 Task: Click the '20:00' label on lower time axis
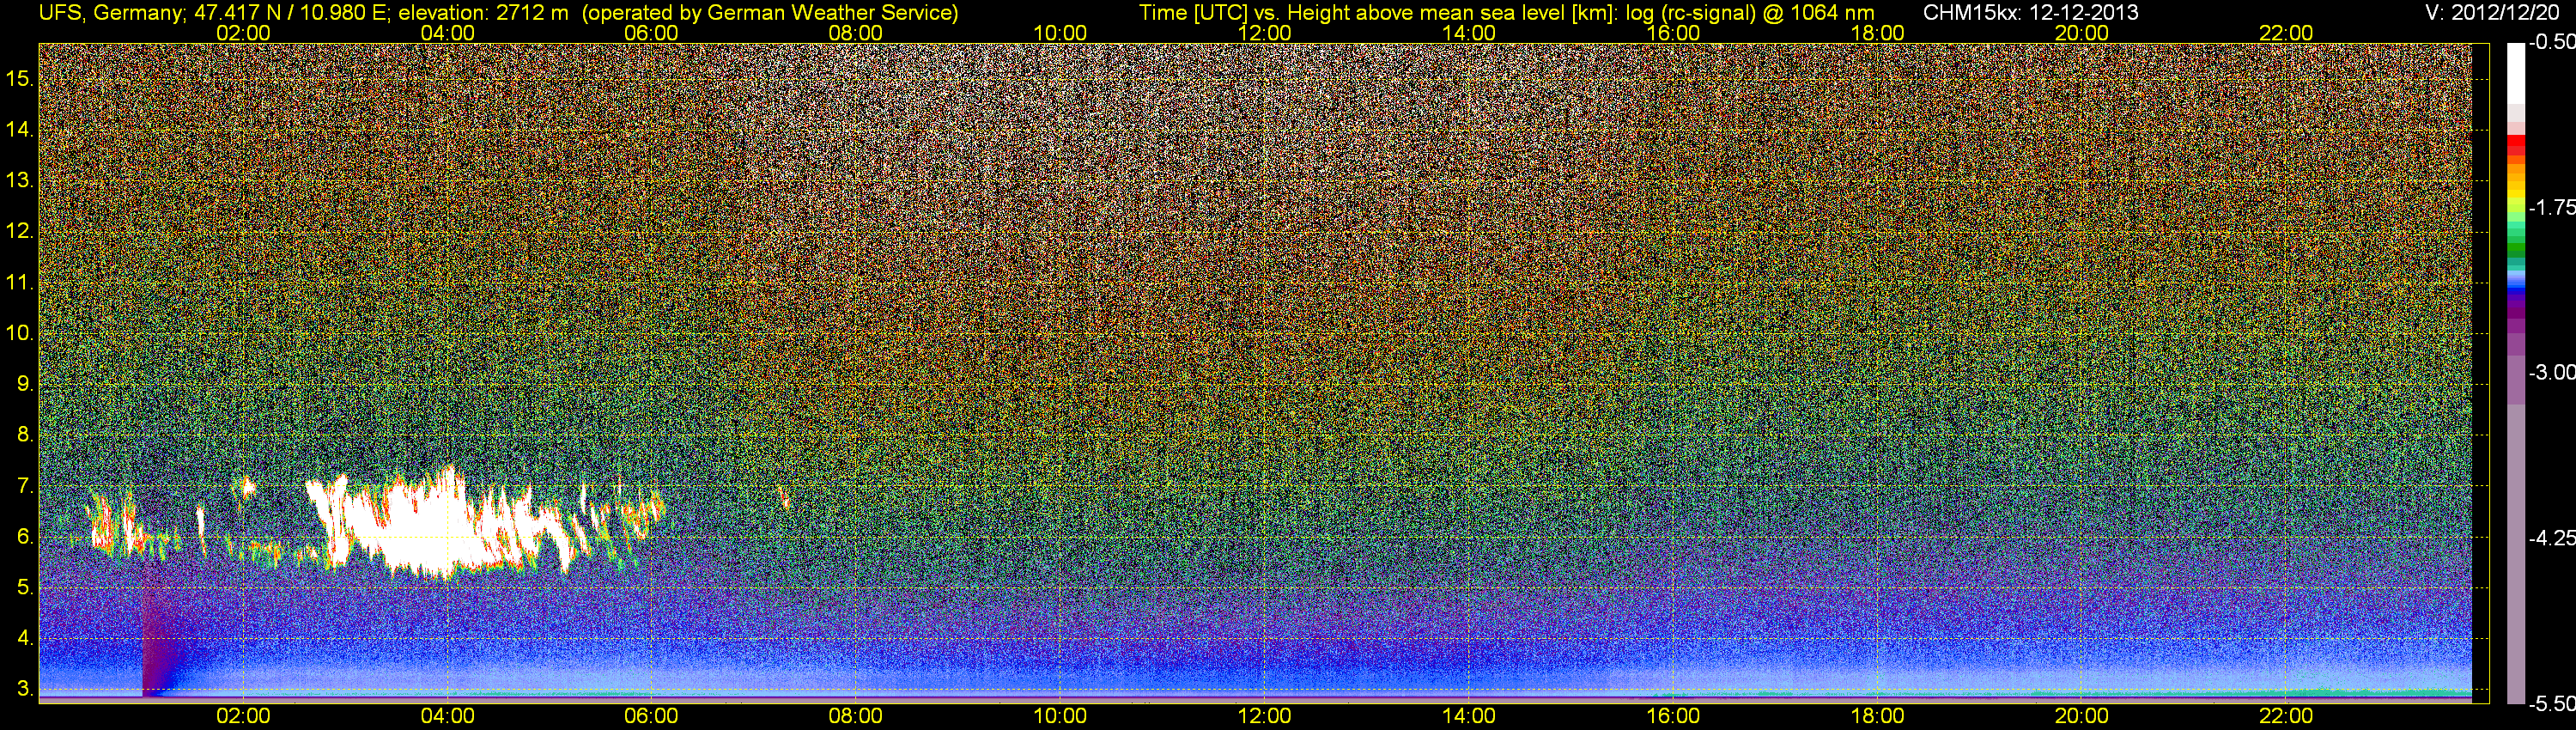tap(2082, 716)
